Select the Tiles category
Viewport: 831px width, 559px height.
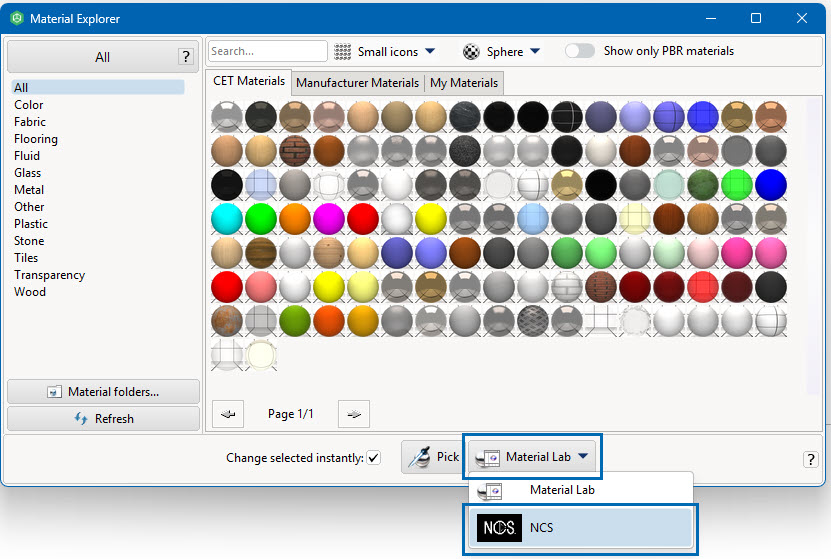tap(26, 258)
